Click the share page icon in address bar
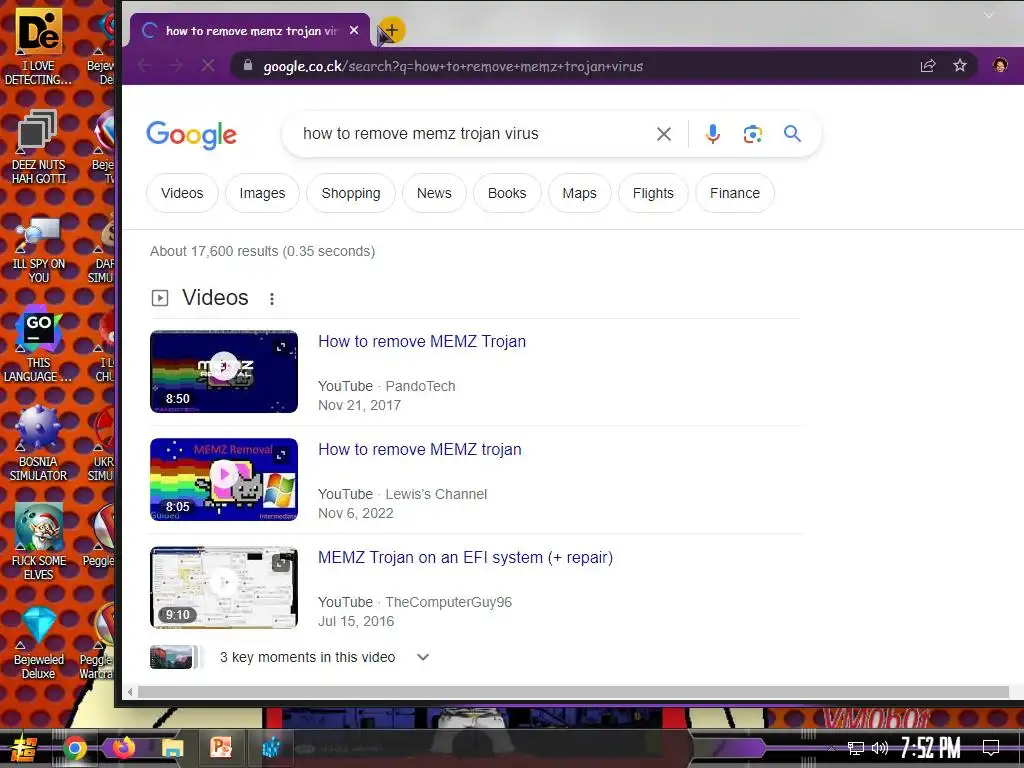The width and height of the screenshot is (1024, 768). point(928,65)
